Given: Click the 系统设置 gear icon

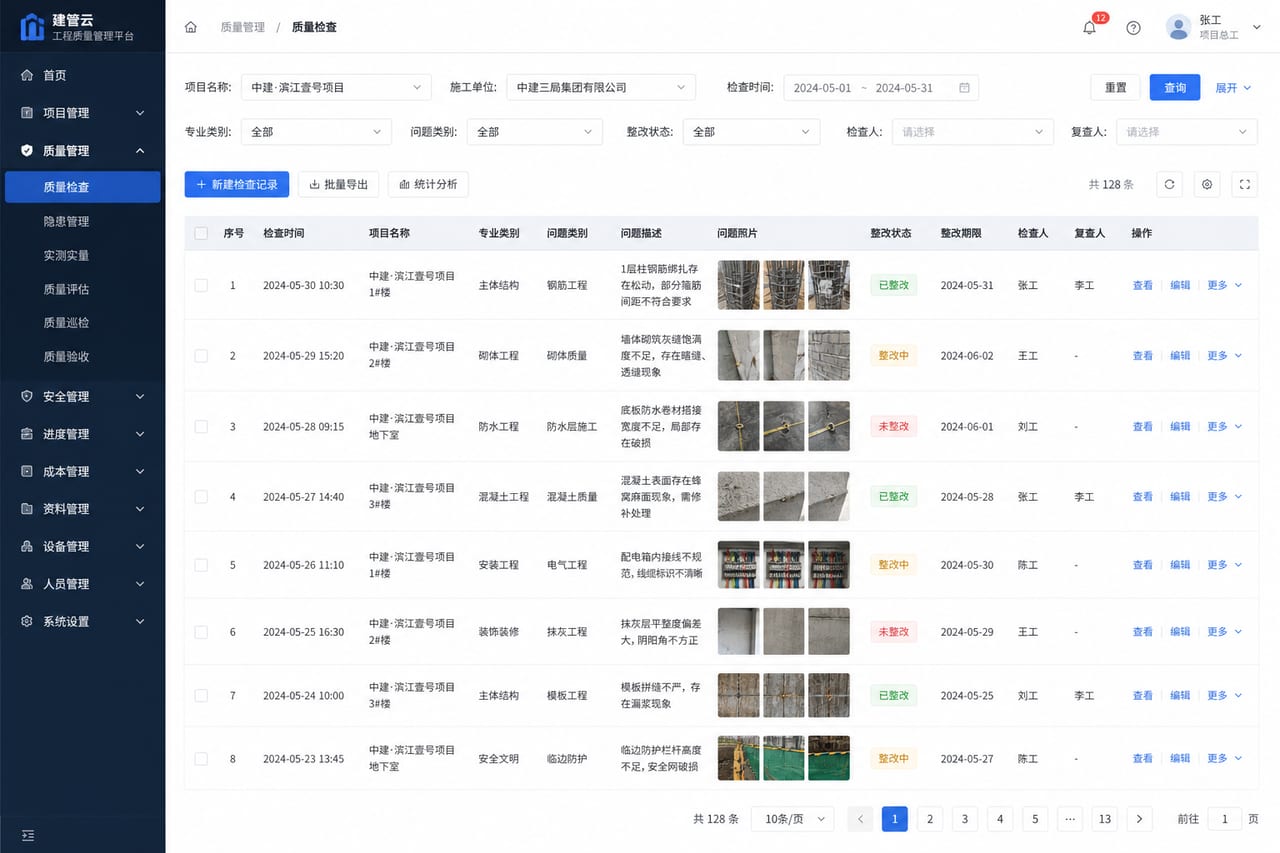Looking at the screenshot, I should tap(27, 621).
